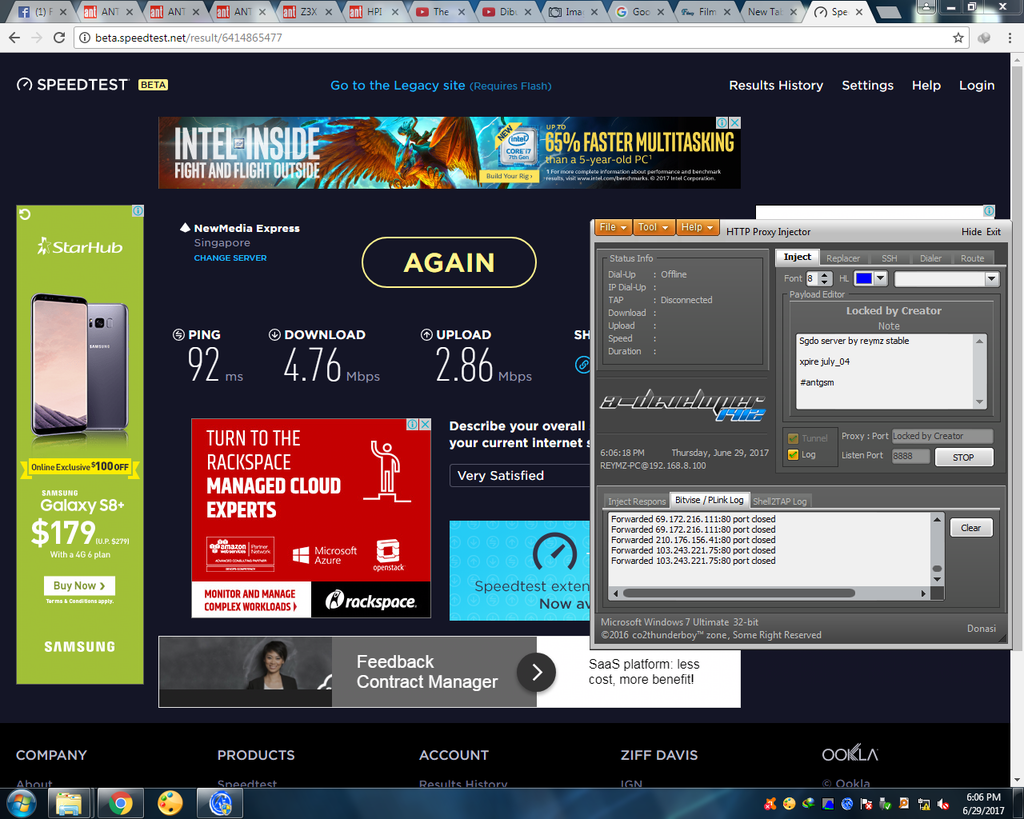Click the Chrome taskbar icon

pyautogui.click(x=120, y=803)
